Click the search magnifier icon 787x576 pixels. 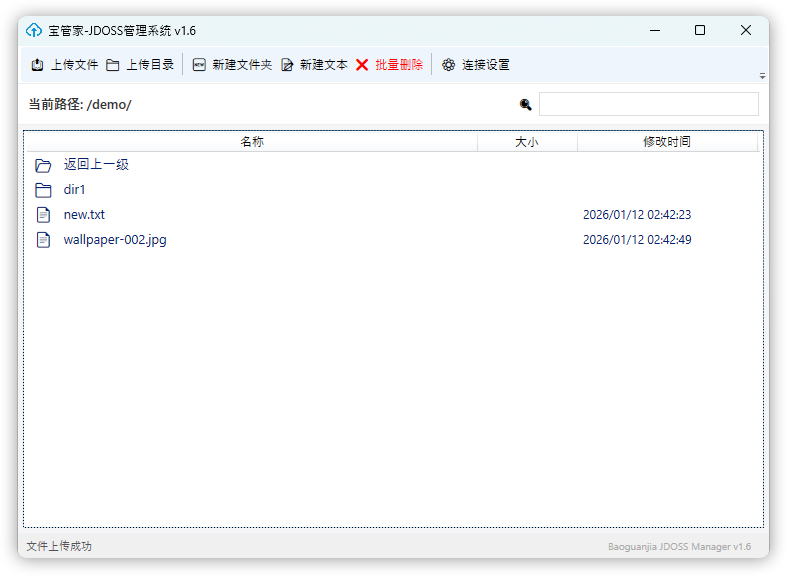tap(526, 104)
